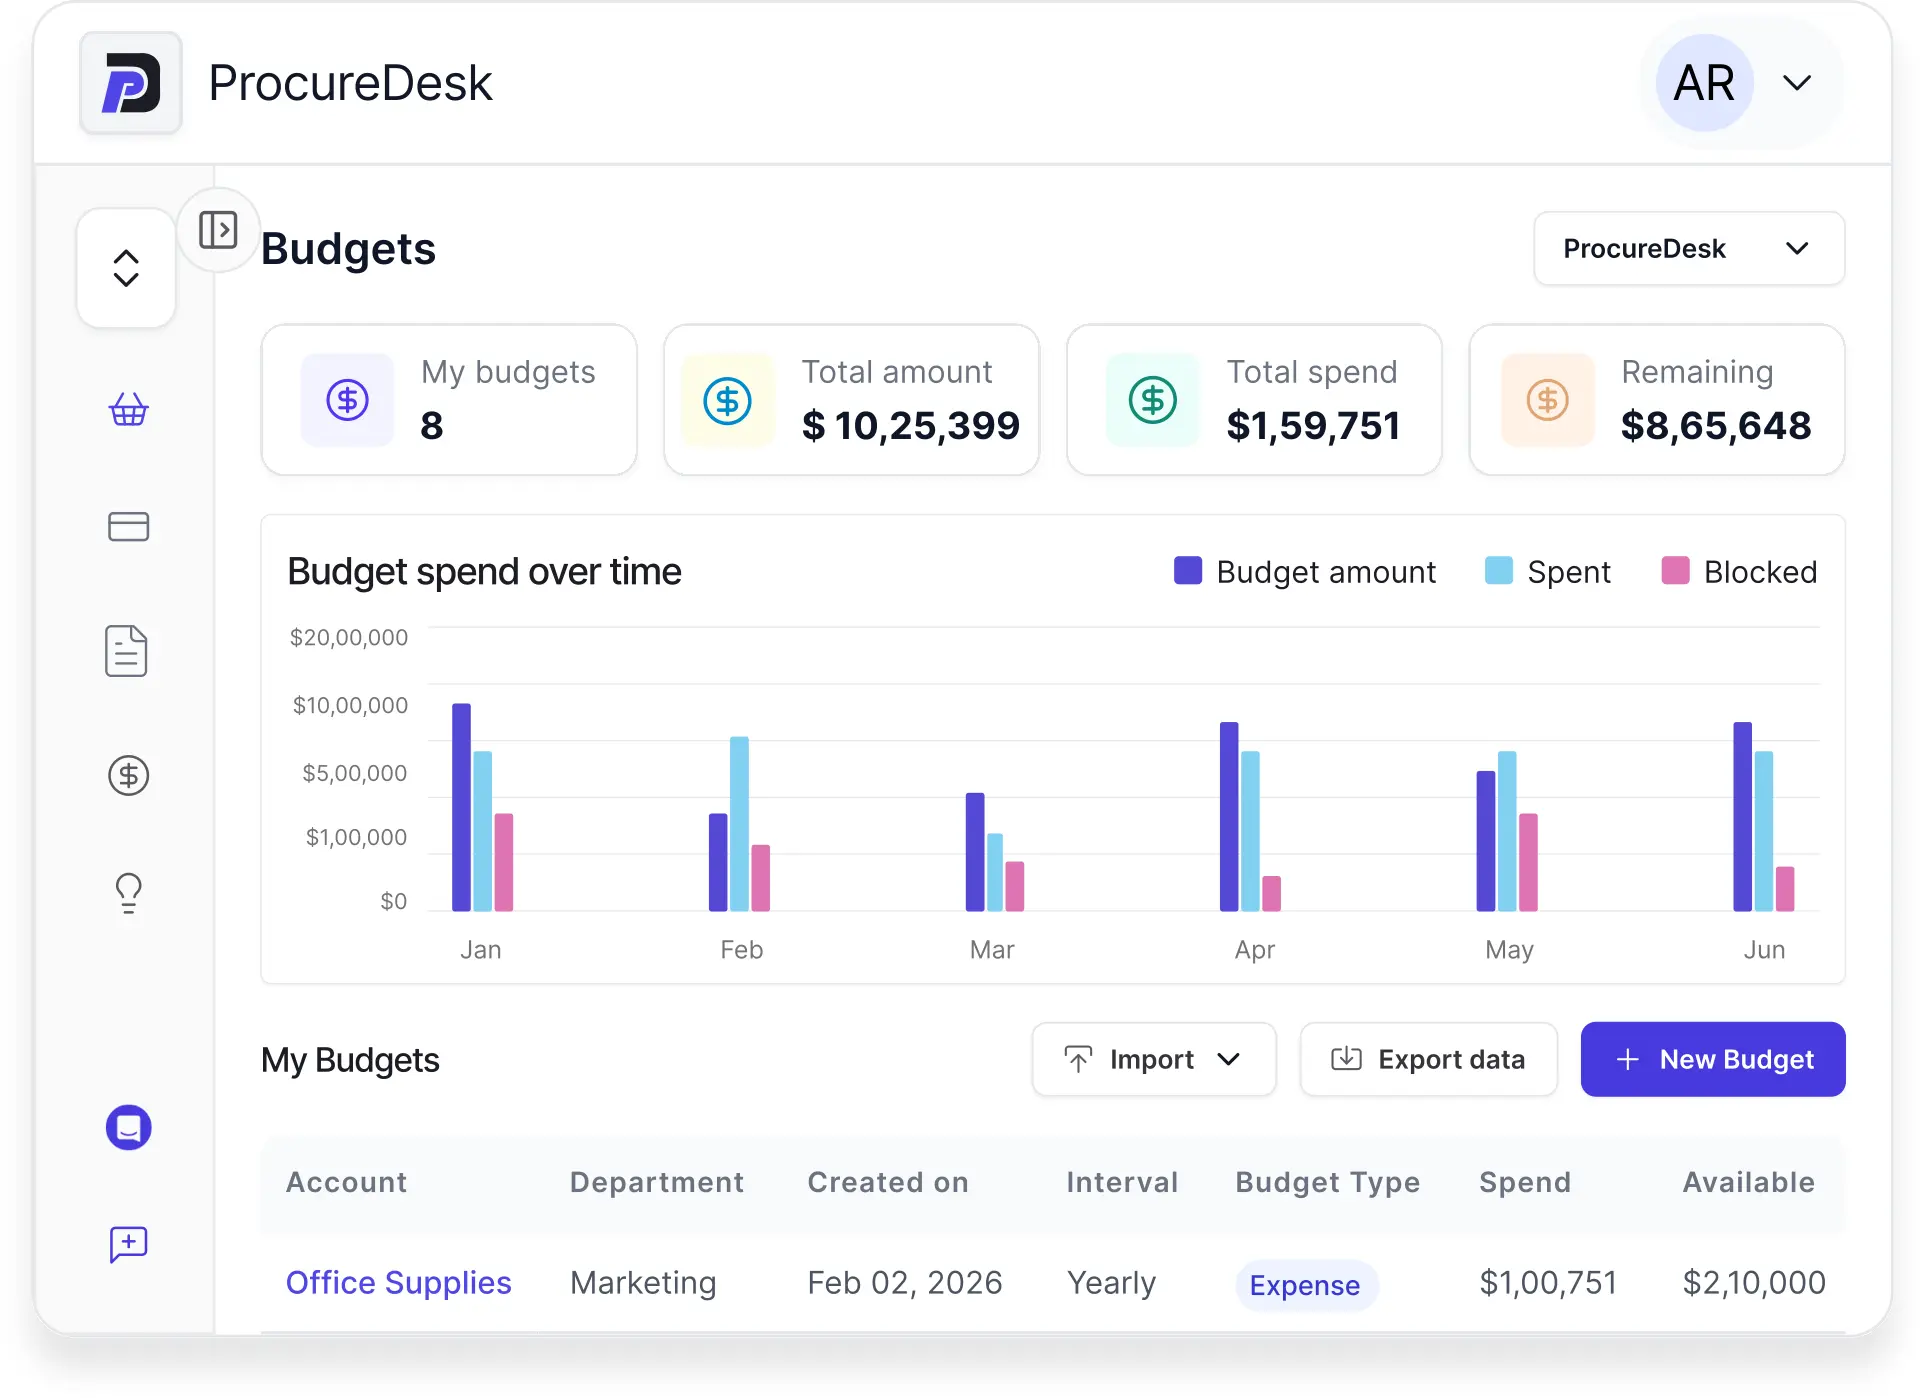This screenshot has height=1400, width=1925.
Task: Click the Blocked legend swatch
Action: pos(1675,571)
